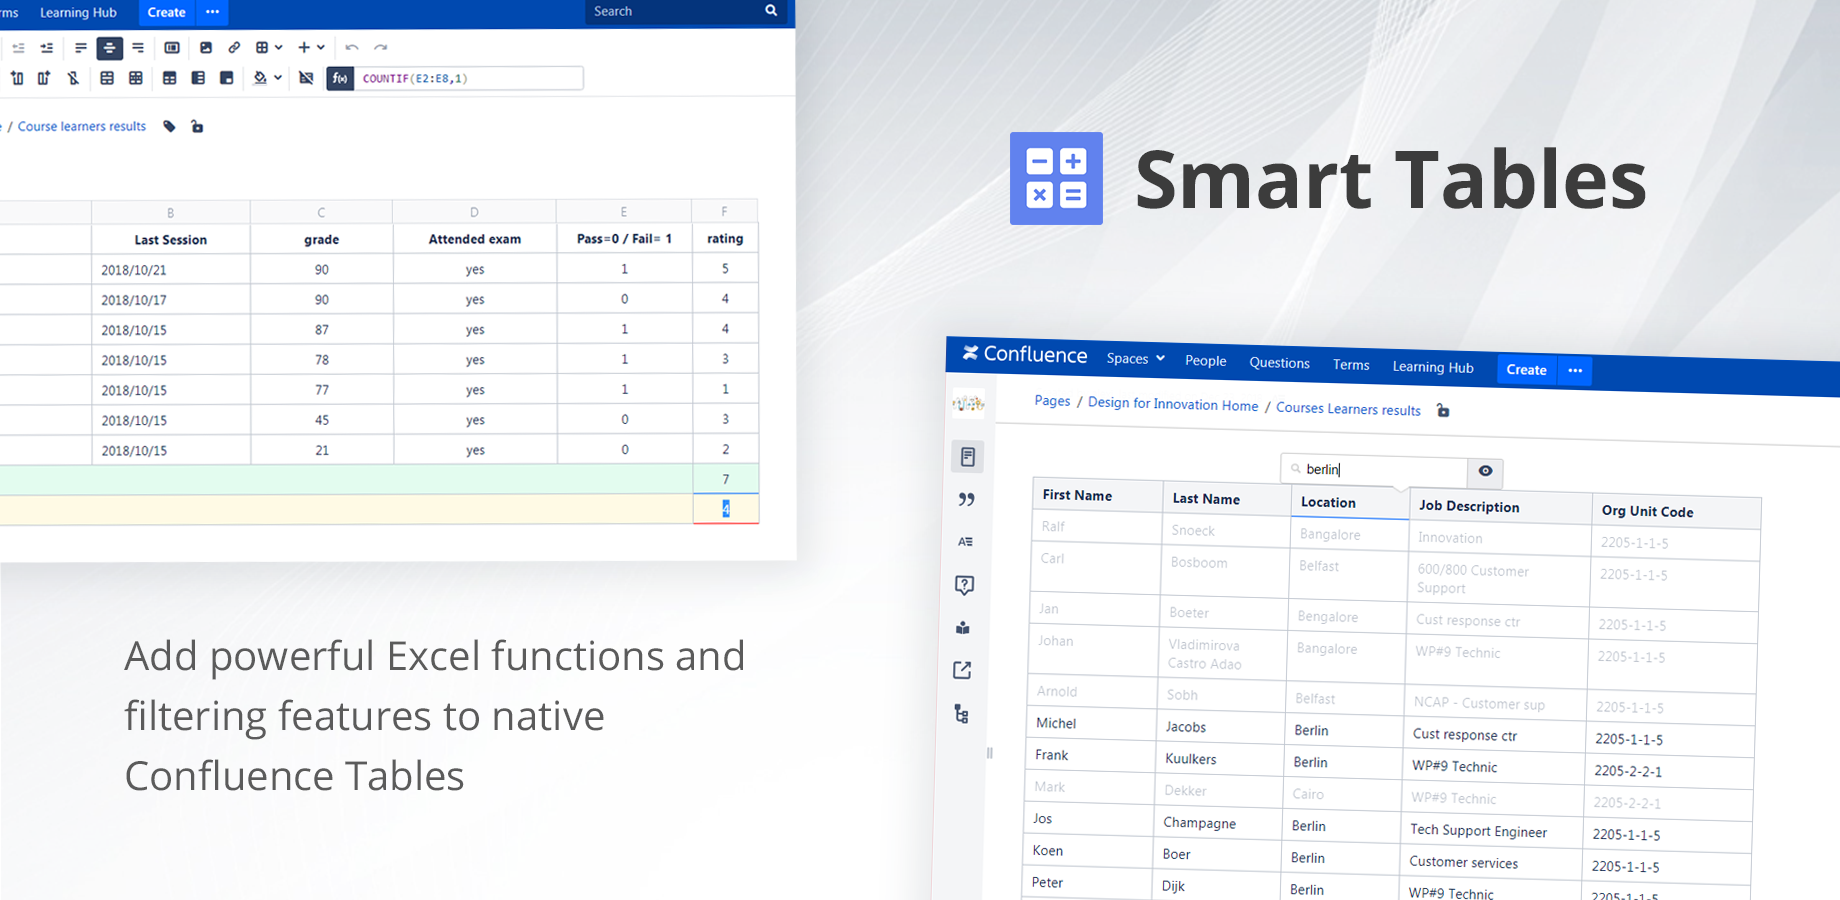The width and height of the screenshot is (1840, 900).
Task: Click the berlin table filter field
Action: tap(1374, 470)
